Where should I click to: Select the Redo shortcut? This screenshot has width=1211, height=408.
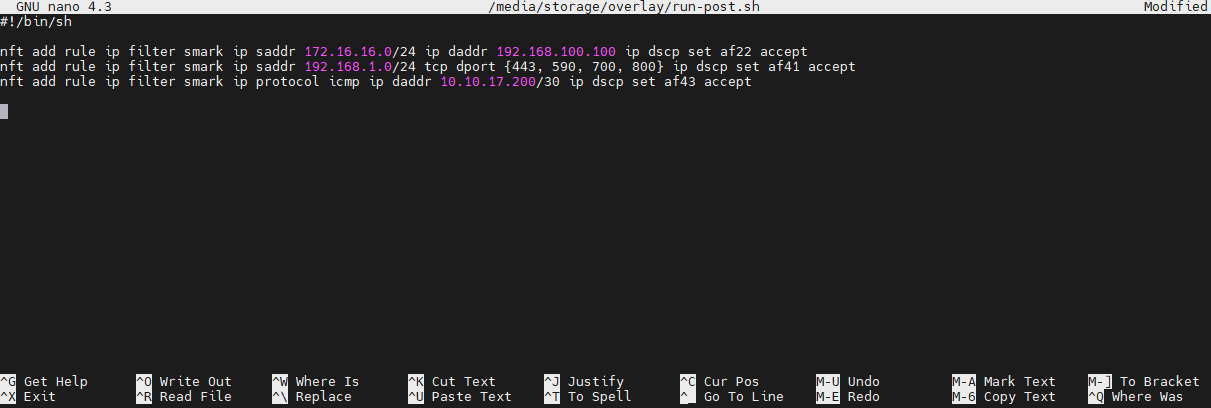pyautogui.click(x=863, y=396)
